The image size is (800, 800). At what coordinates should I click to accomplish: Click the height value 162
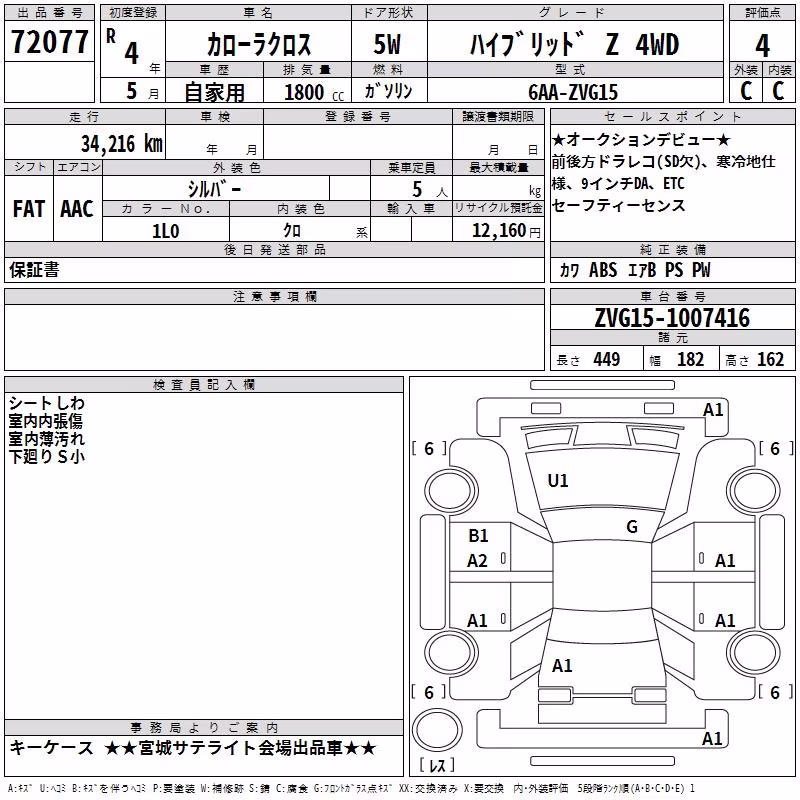coord(770,360)
